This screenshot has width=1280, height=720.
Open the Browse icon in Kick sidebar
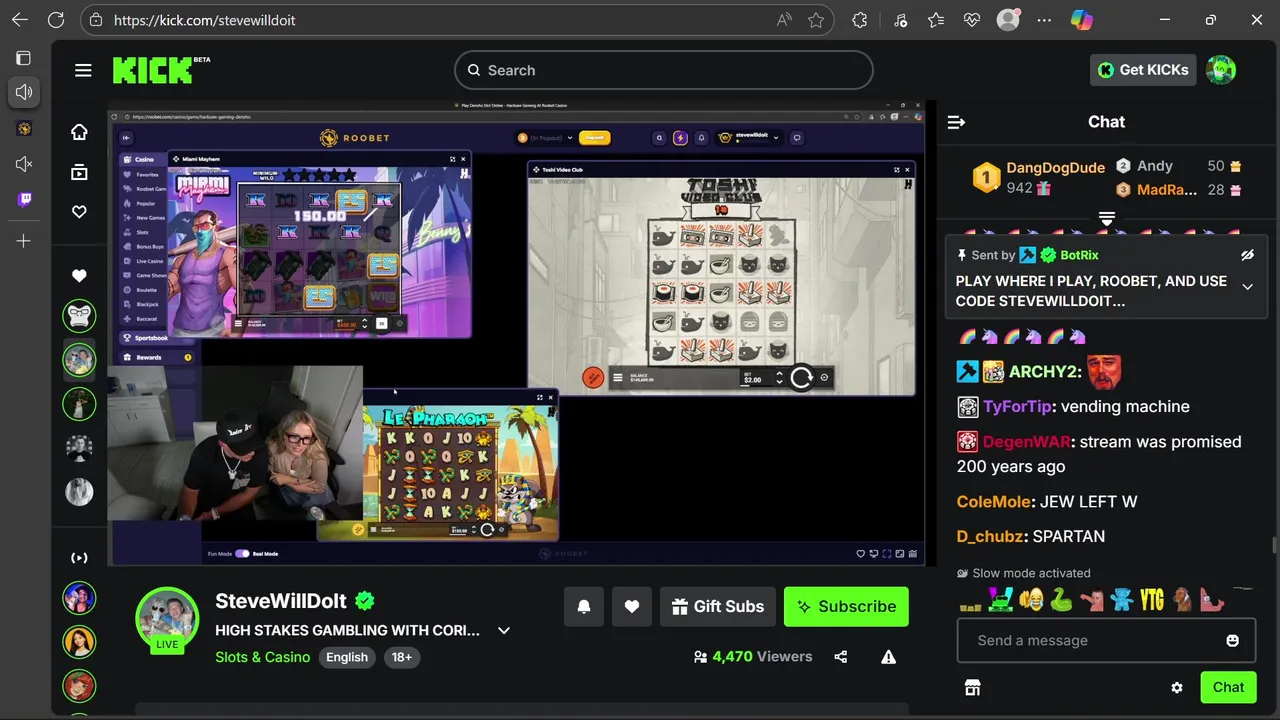pyautogui.click(x=79, y=172)
